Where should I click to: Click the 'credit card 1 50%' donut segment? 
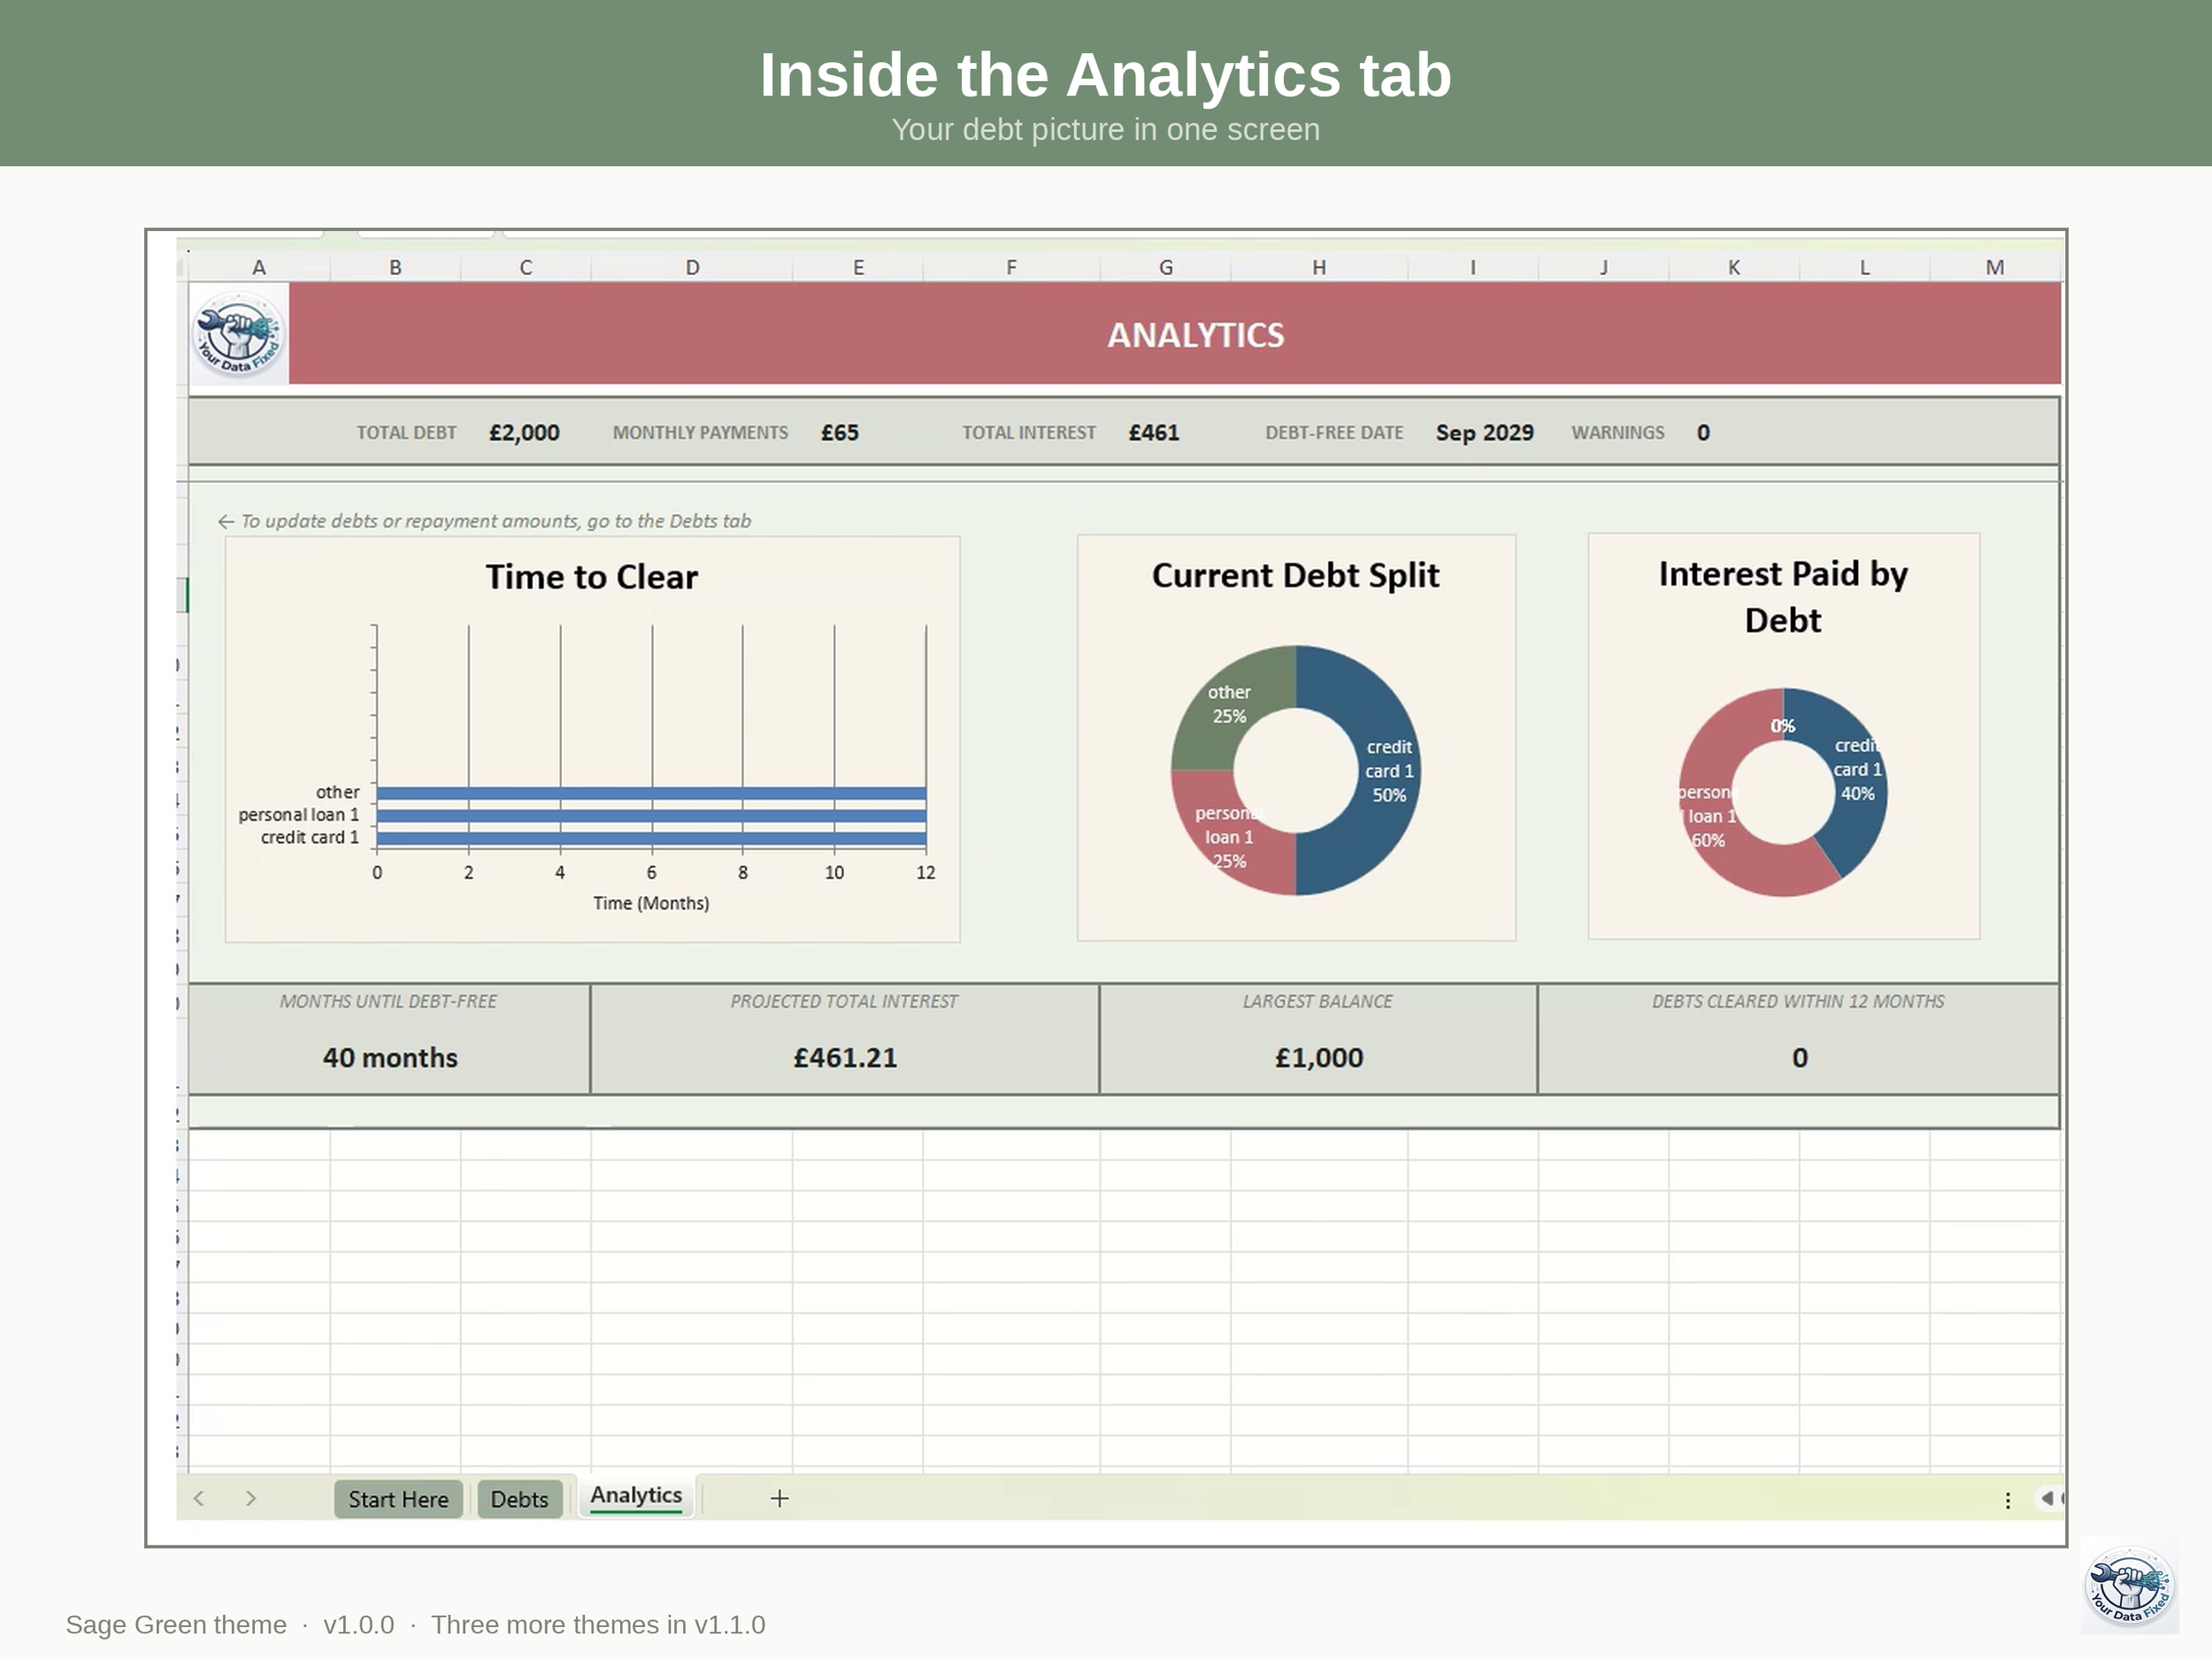pyautogui.click(x=1389, y=771)
